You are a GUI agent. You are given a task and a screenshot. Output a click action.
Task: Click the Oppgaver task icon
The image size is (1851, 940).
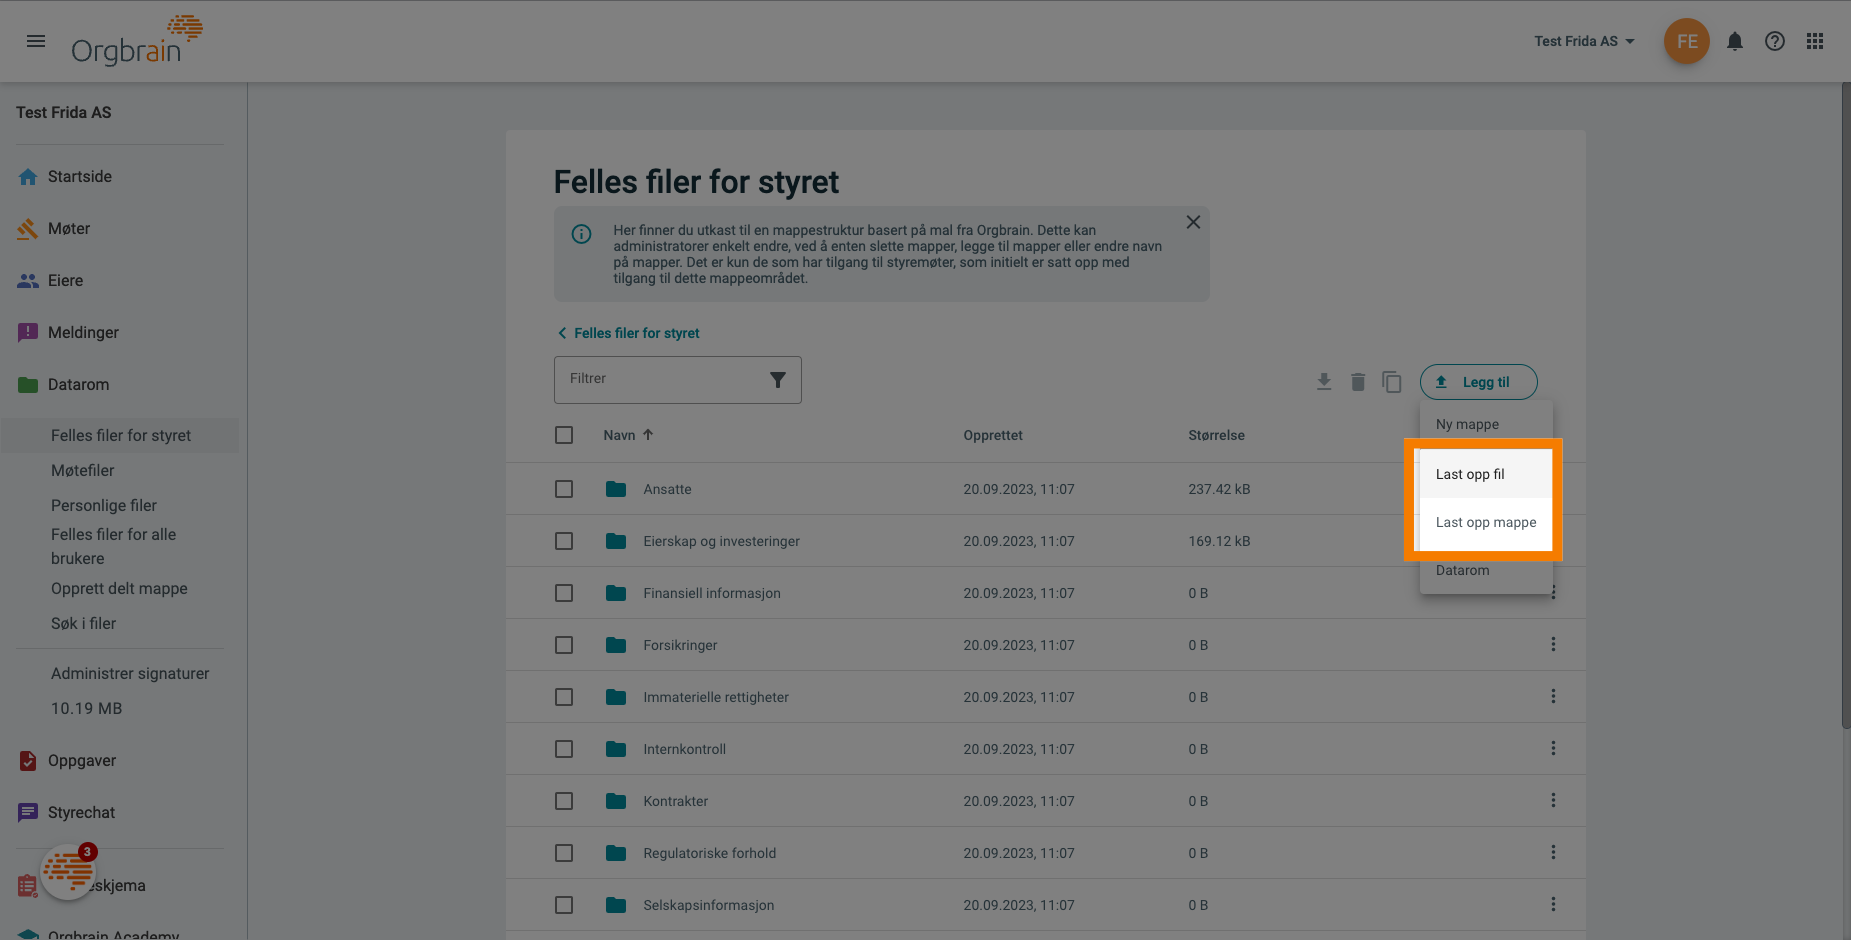[x=28, y=761]
